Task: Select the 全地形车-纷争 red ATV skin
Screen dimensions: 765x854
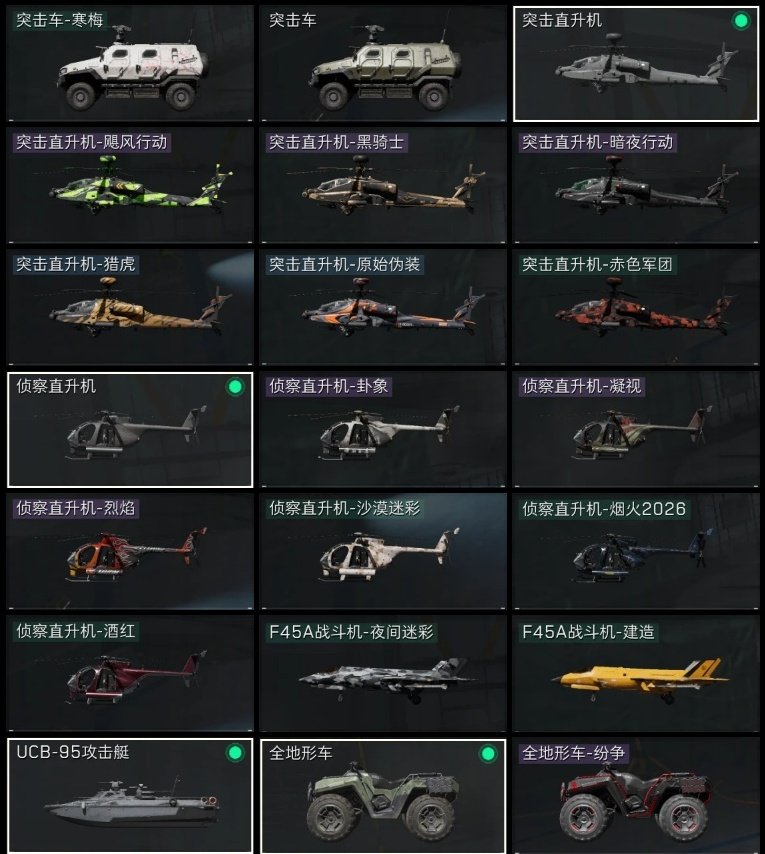Action: [x=636, y=796]
